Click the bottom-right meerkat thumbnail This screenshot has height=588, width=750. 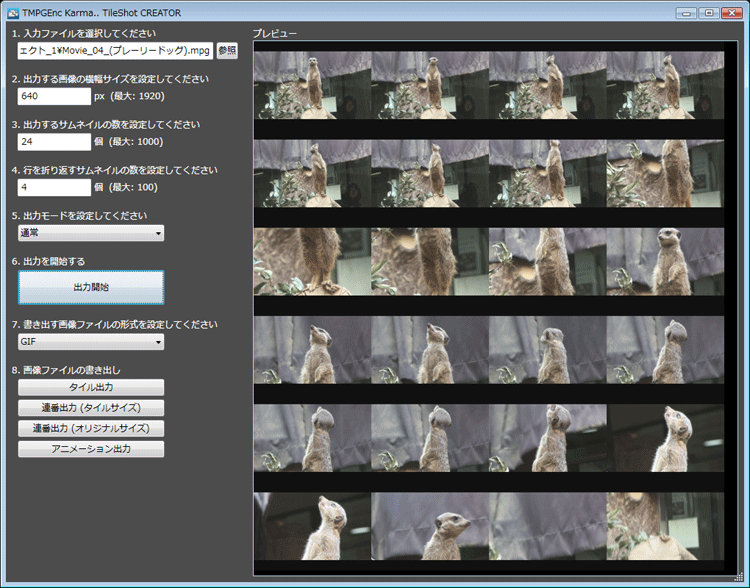tap(665, 526)
